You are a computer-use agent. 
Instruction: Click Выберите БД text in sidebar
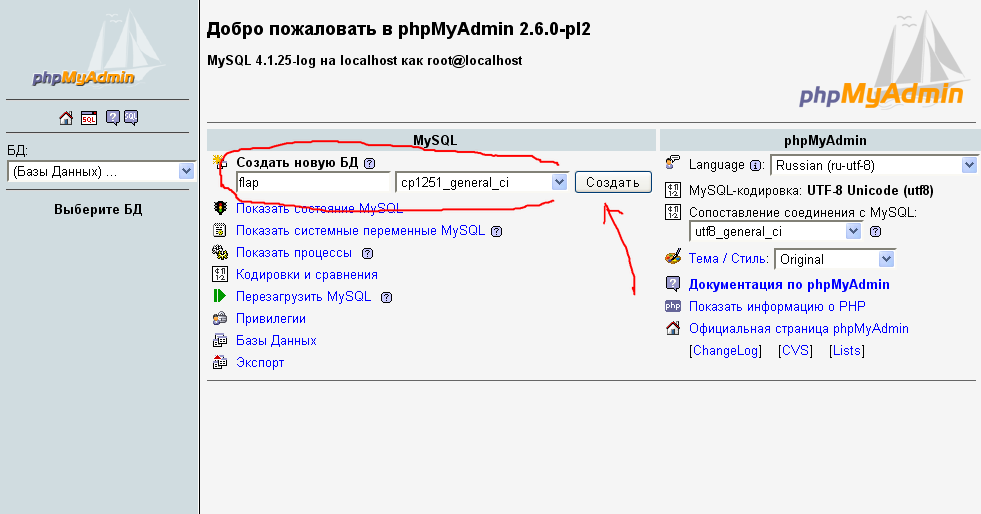pos(98,209)
